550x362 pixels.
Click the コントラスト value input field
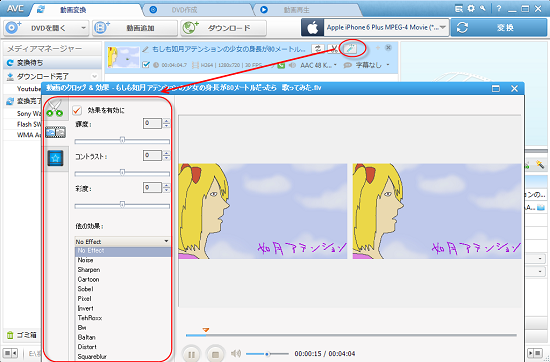pyautogui.click(x=153, y=155)
